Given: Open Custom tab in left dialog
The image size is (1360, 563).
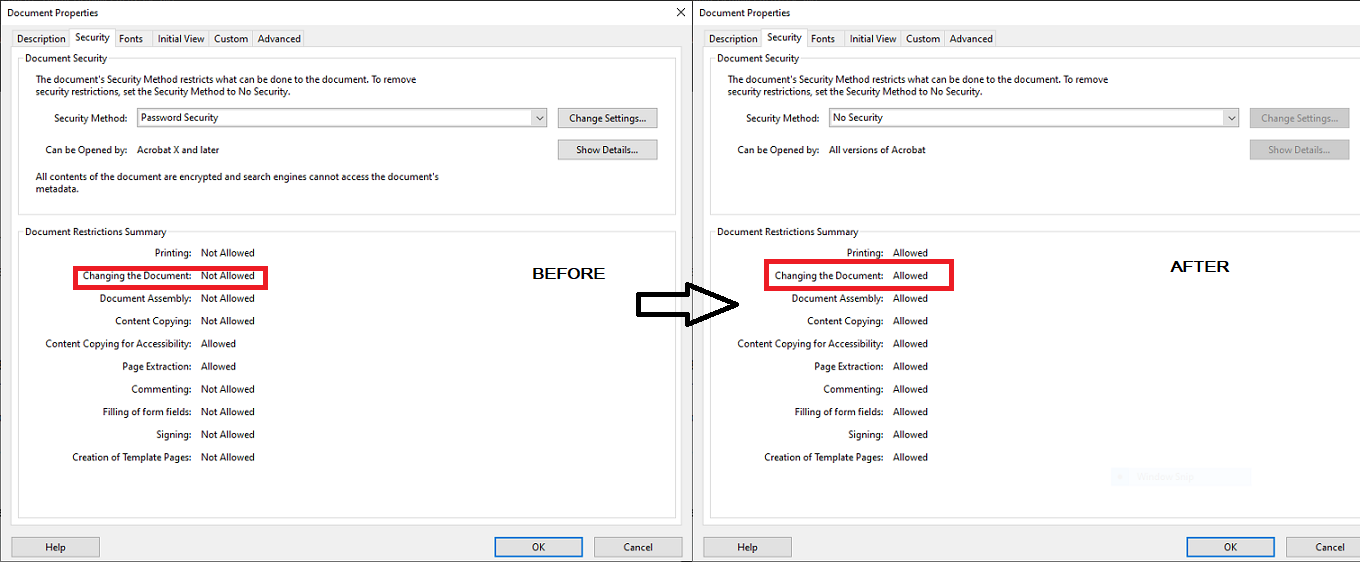Looking at the screenshot, I should (x=231, y=39).
